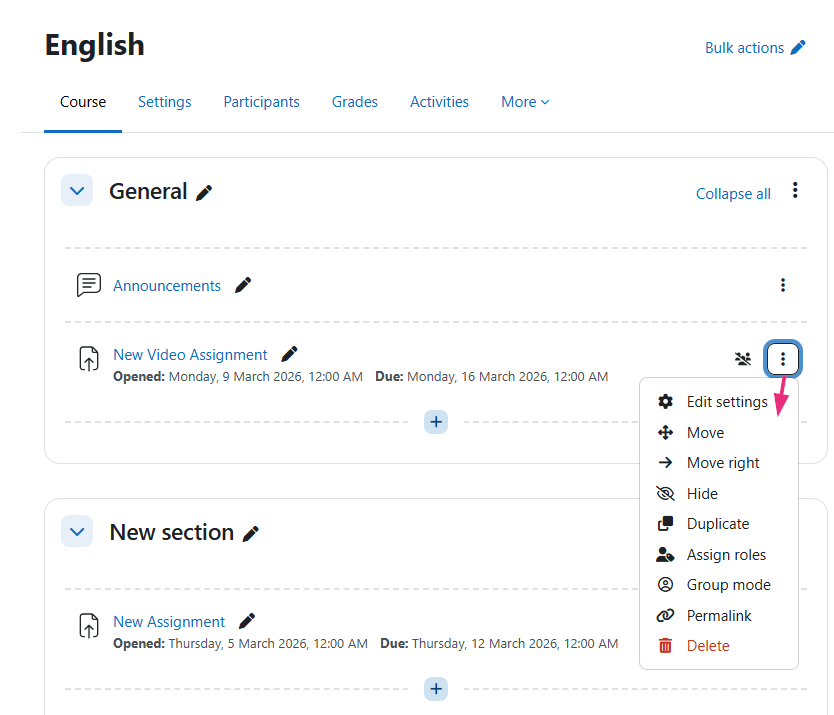Image resolution: width=834 pixels, height=715 pixels.
Task: Click the right arrow Move right icon
Action: [x=665, y=463]
